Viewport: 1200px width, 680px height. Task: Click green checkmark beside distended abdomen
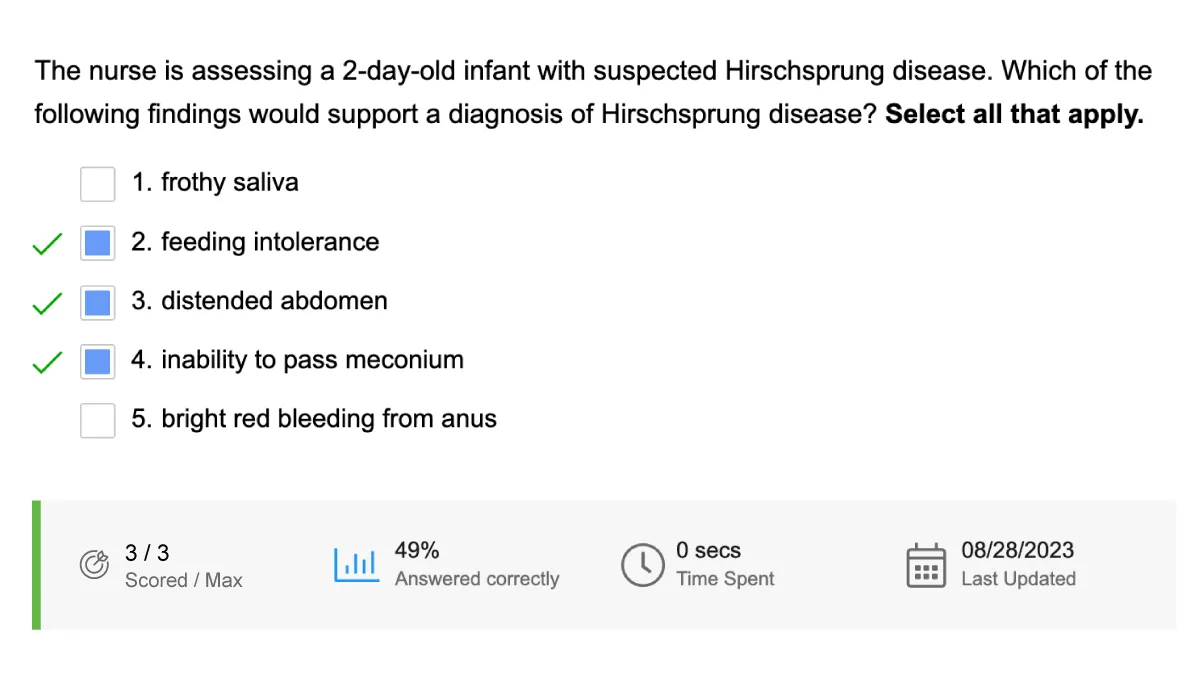pyautogui.click(x=47, y=302)
